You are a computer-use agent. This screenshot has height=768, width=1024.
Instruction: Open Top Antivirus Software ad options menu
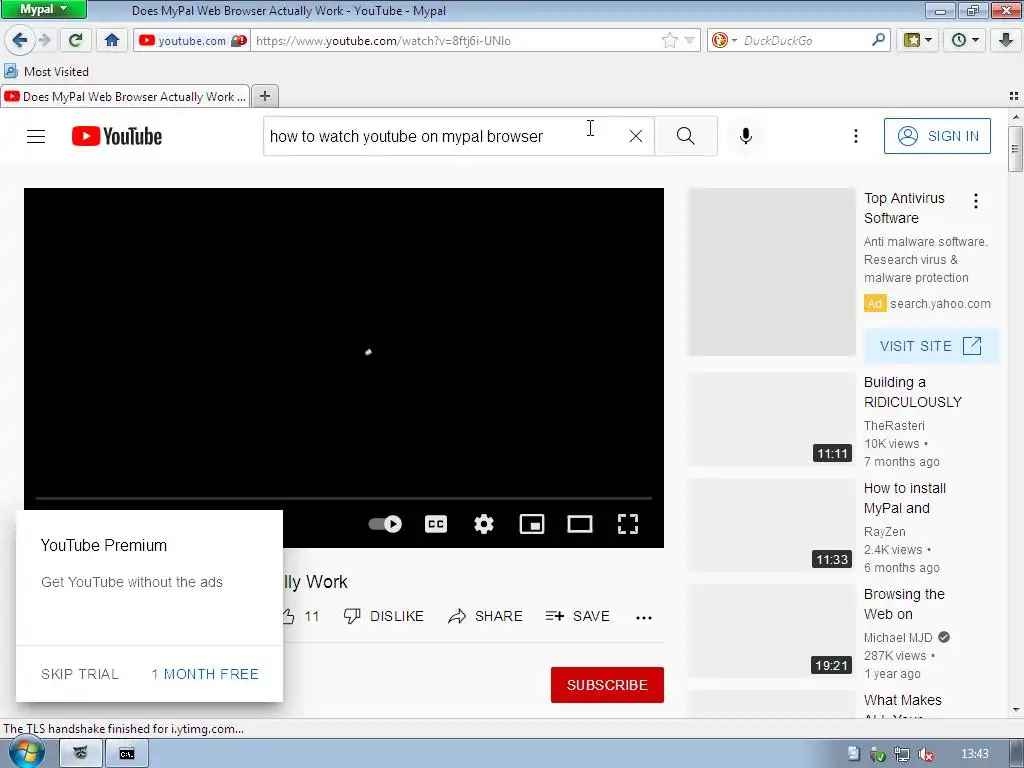pos(976,201)
